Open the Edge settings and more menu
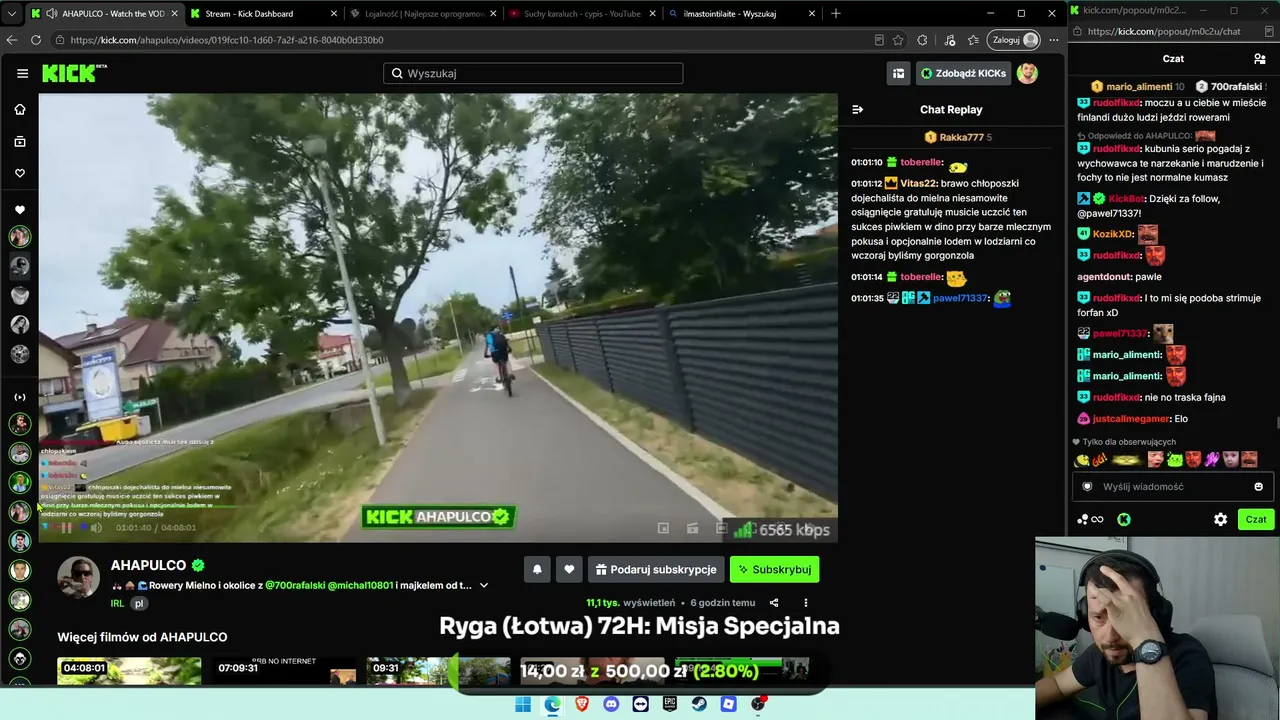 coord(1053,40)
